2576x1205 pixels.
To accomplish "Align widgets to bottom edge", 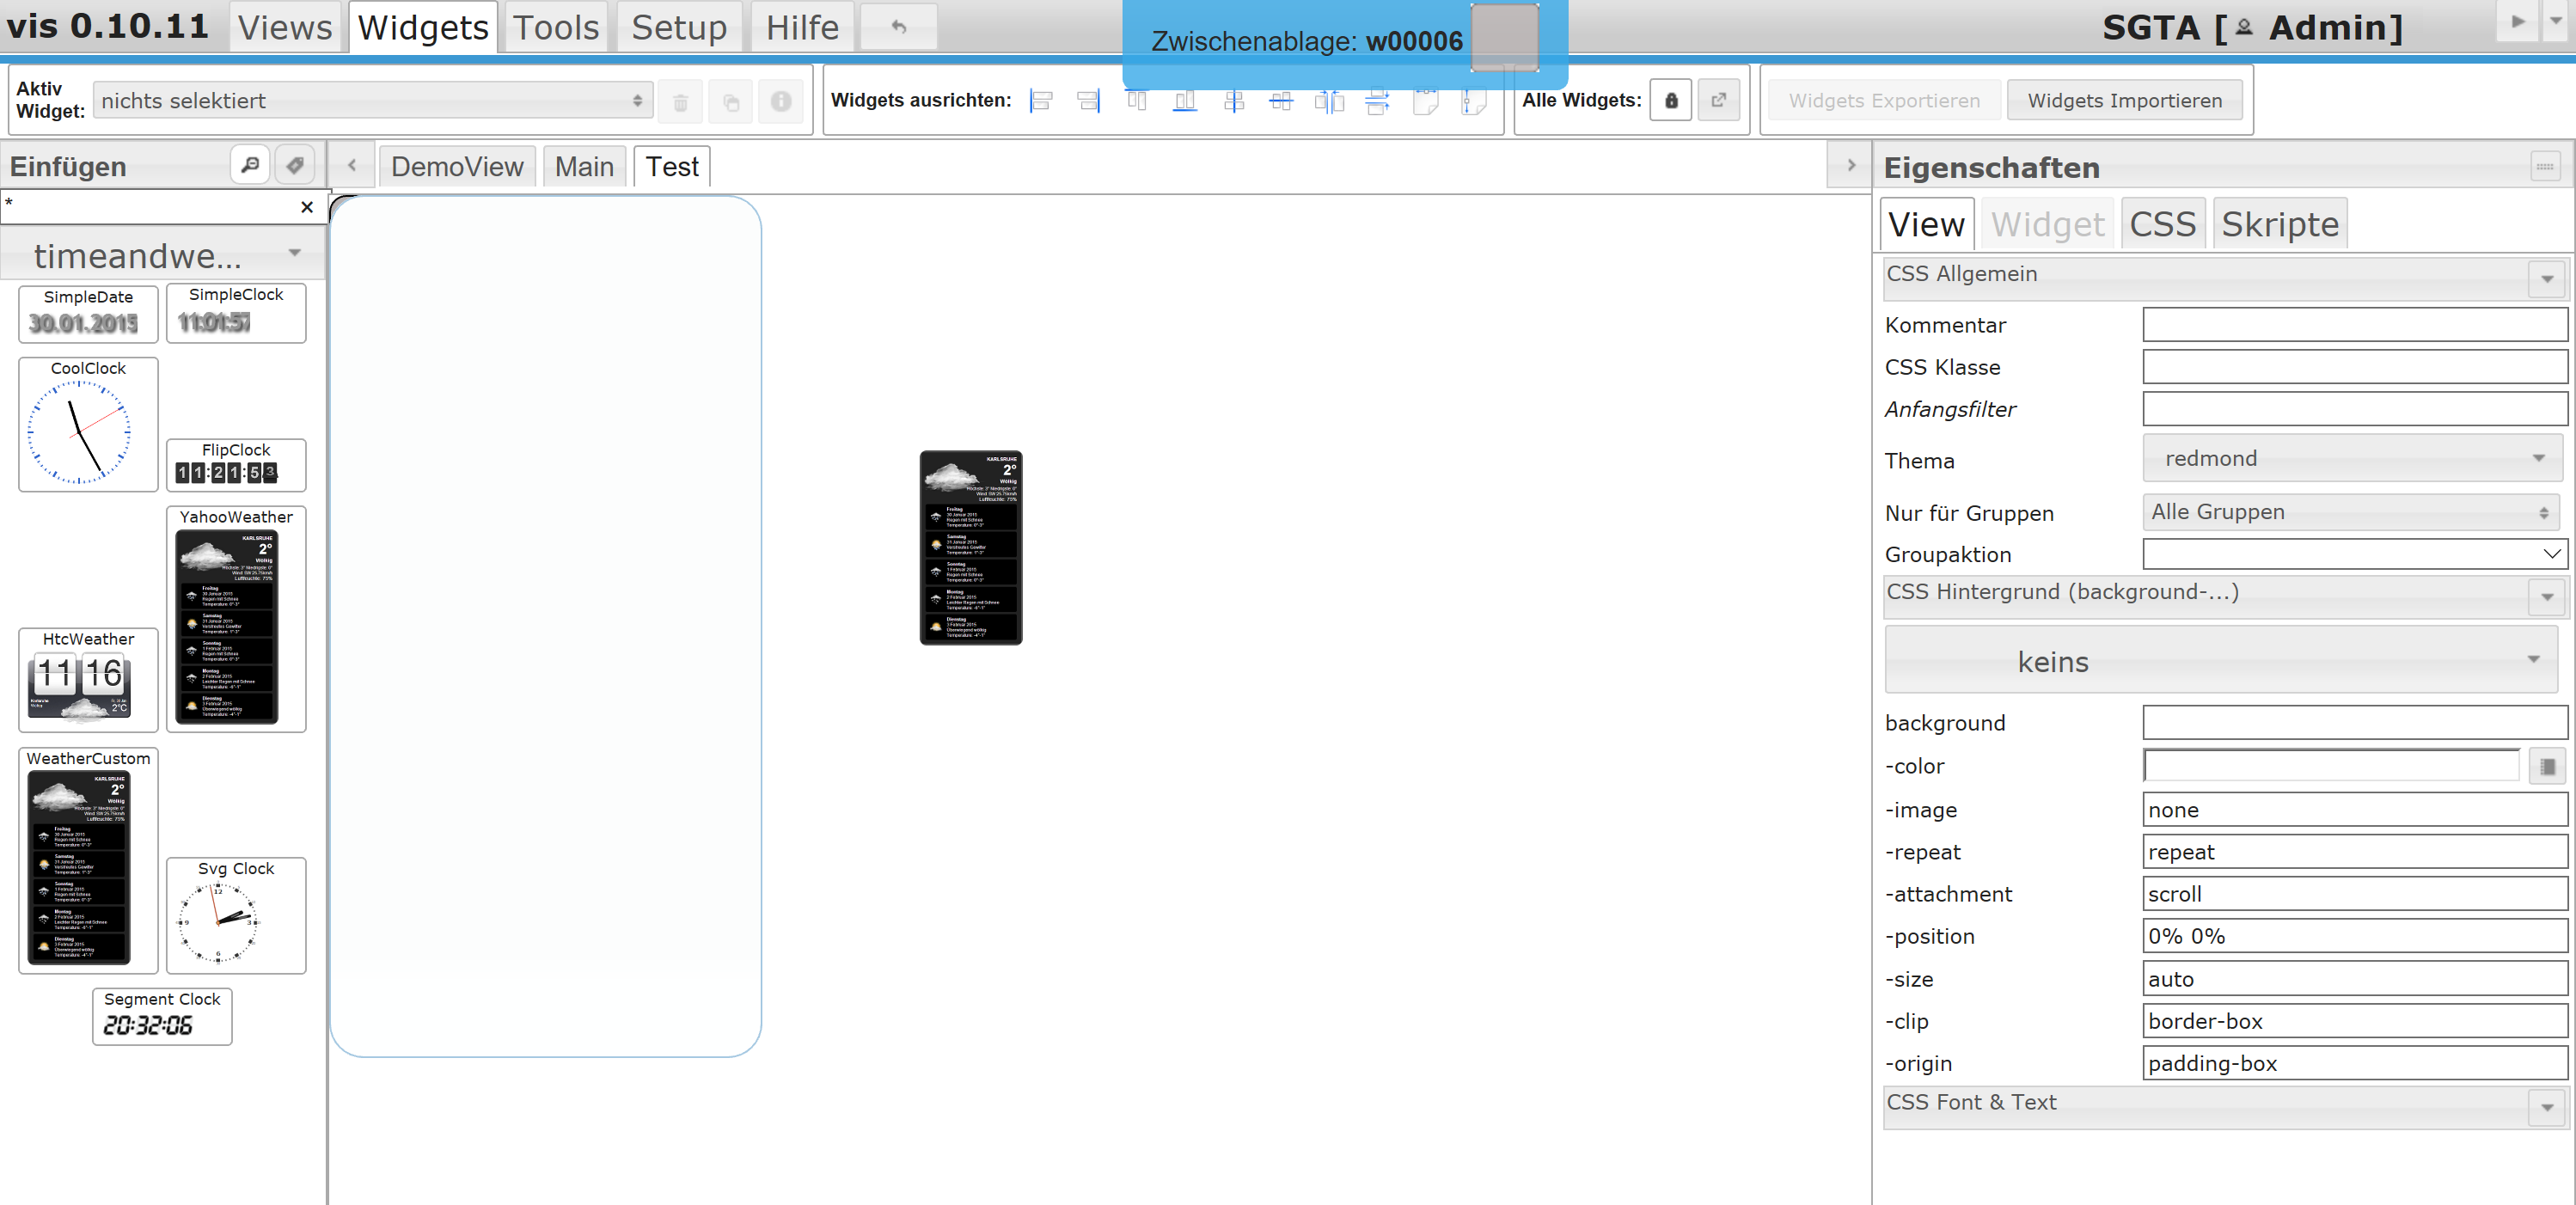I will (1185, 101).
